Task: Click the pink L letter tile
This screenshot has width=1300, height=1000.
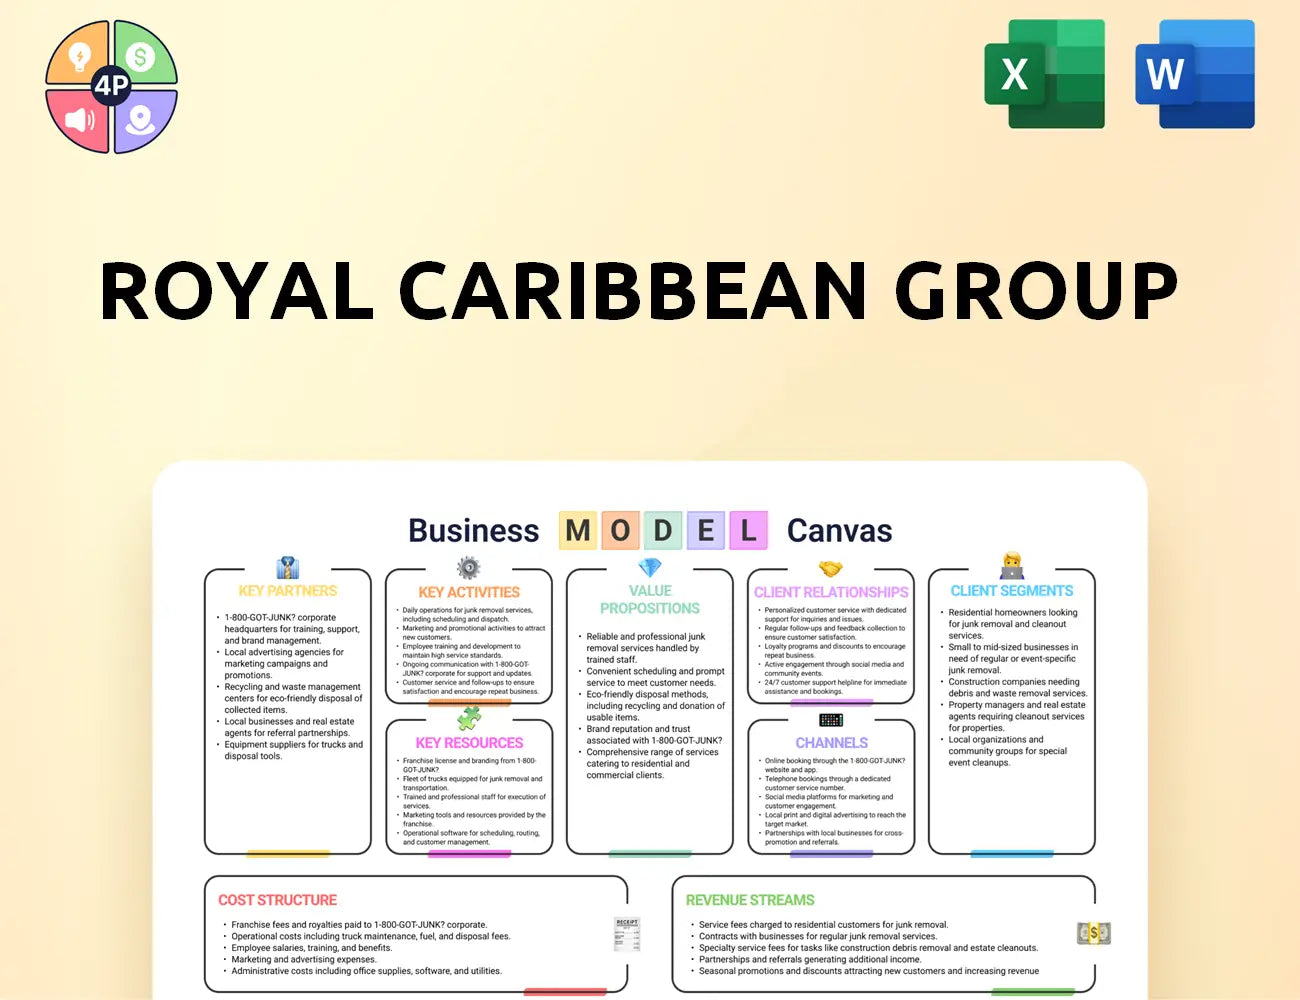Action: tap(748, 530)
